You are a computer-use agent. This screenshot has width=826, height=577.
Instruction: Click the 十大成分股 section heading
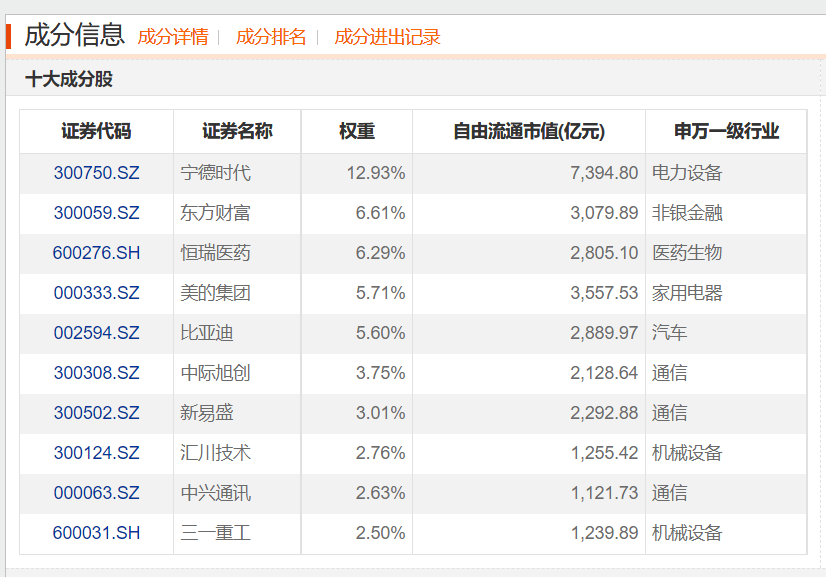tap(69, 79)
